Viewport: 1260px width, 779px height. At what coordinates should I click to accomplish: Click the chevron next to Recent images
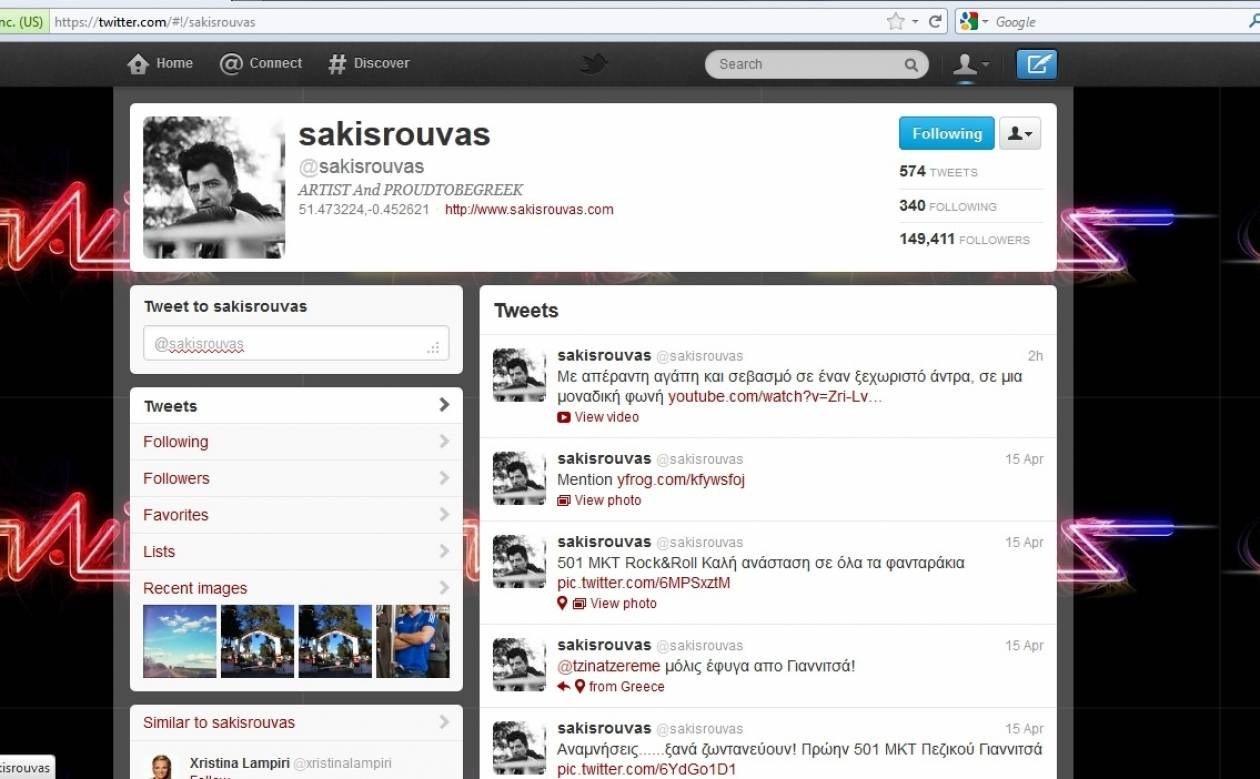[444, 587]
